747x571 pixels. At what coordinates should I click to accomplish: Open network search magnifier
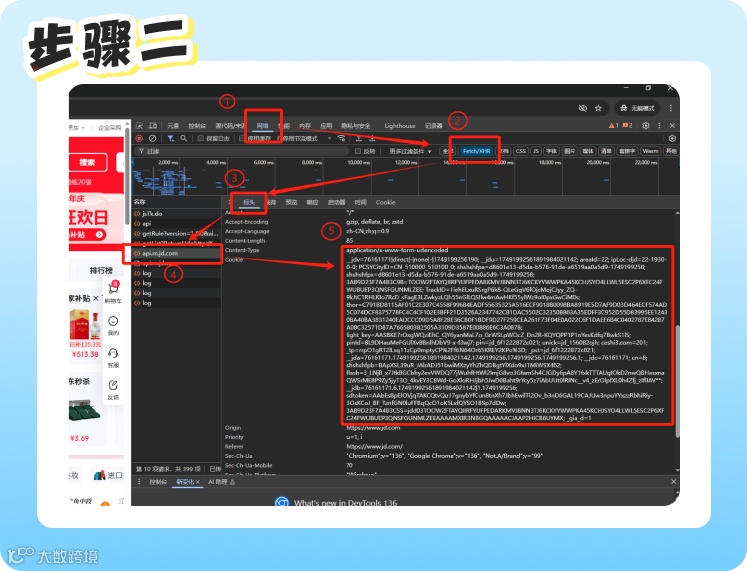(x=184, y=139)
